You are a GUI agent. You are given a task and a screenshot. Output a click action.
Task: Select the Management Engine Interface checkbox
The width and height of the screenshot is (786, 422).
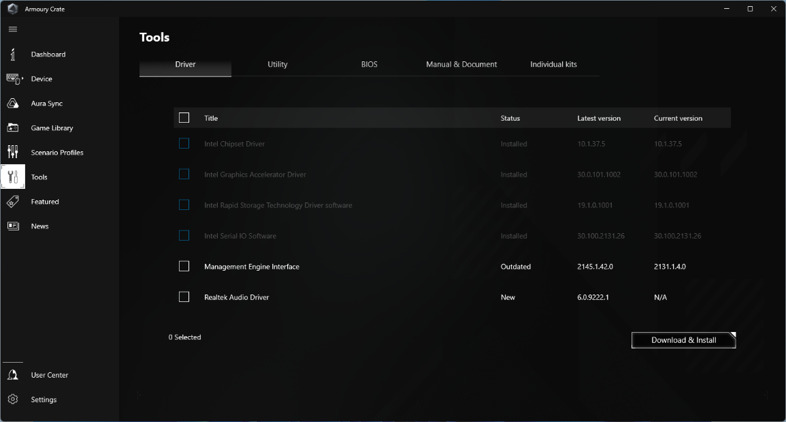point(184,266)
